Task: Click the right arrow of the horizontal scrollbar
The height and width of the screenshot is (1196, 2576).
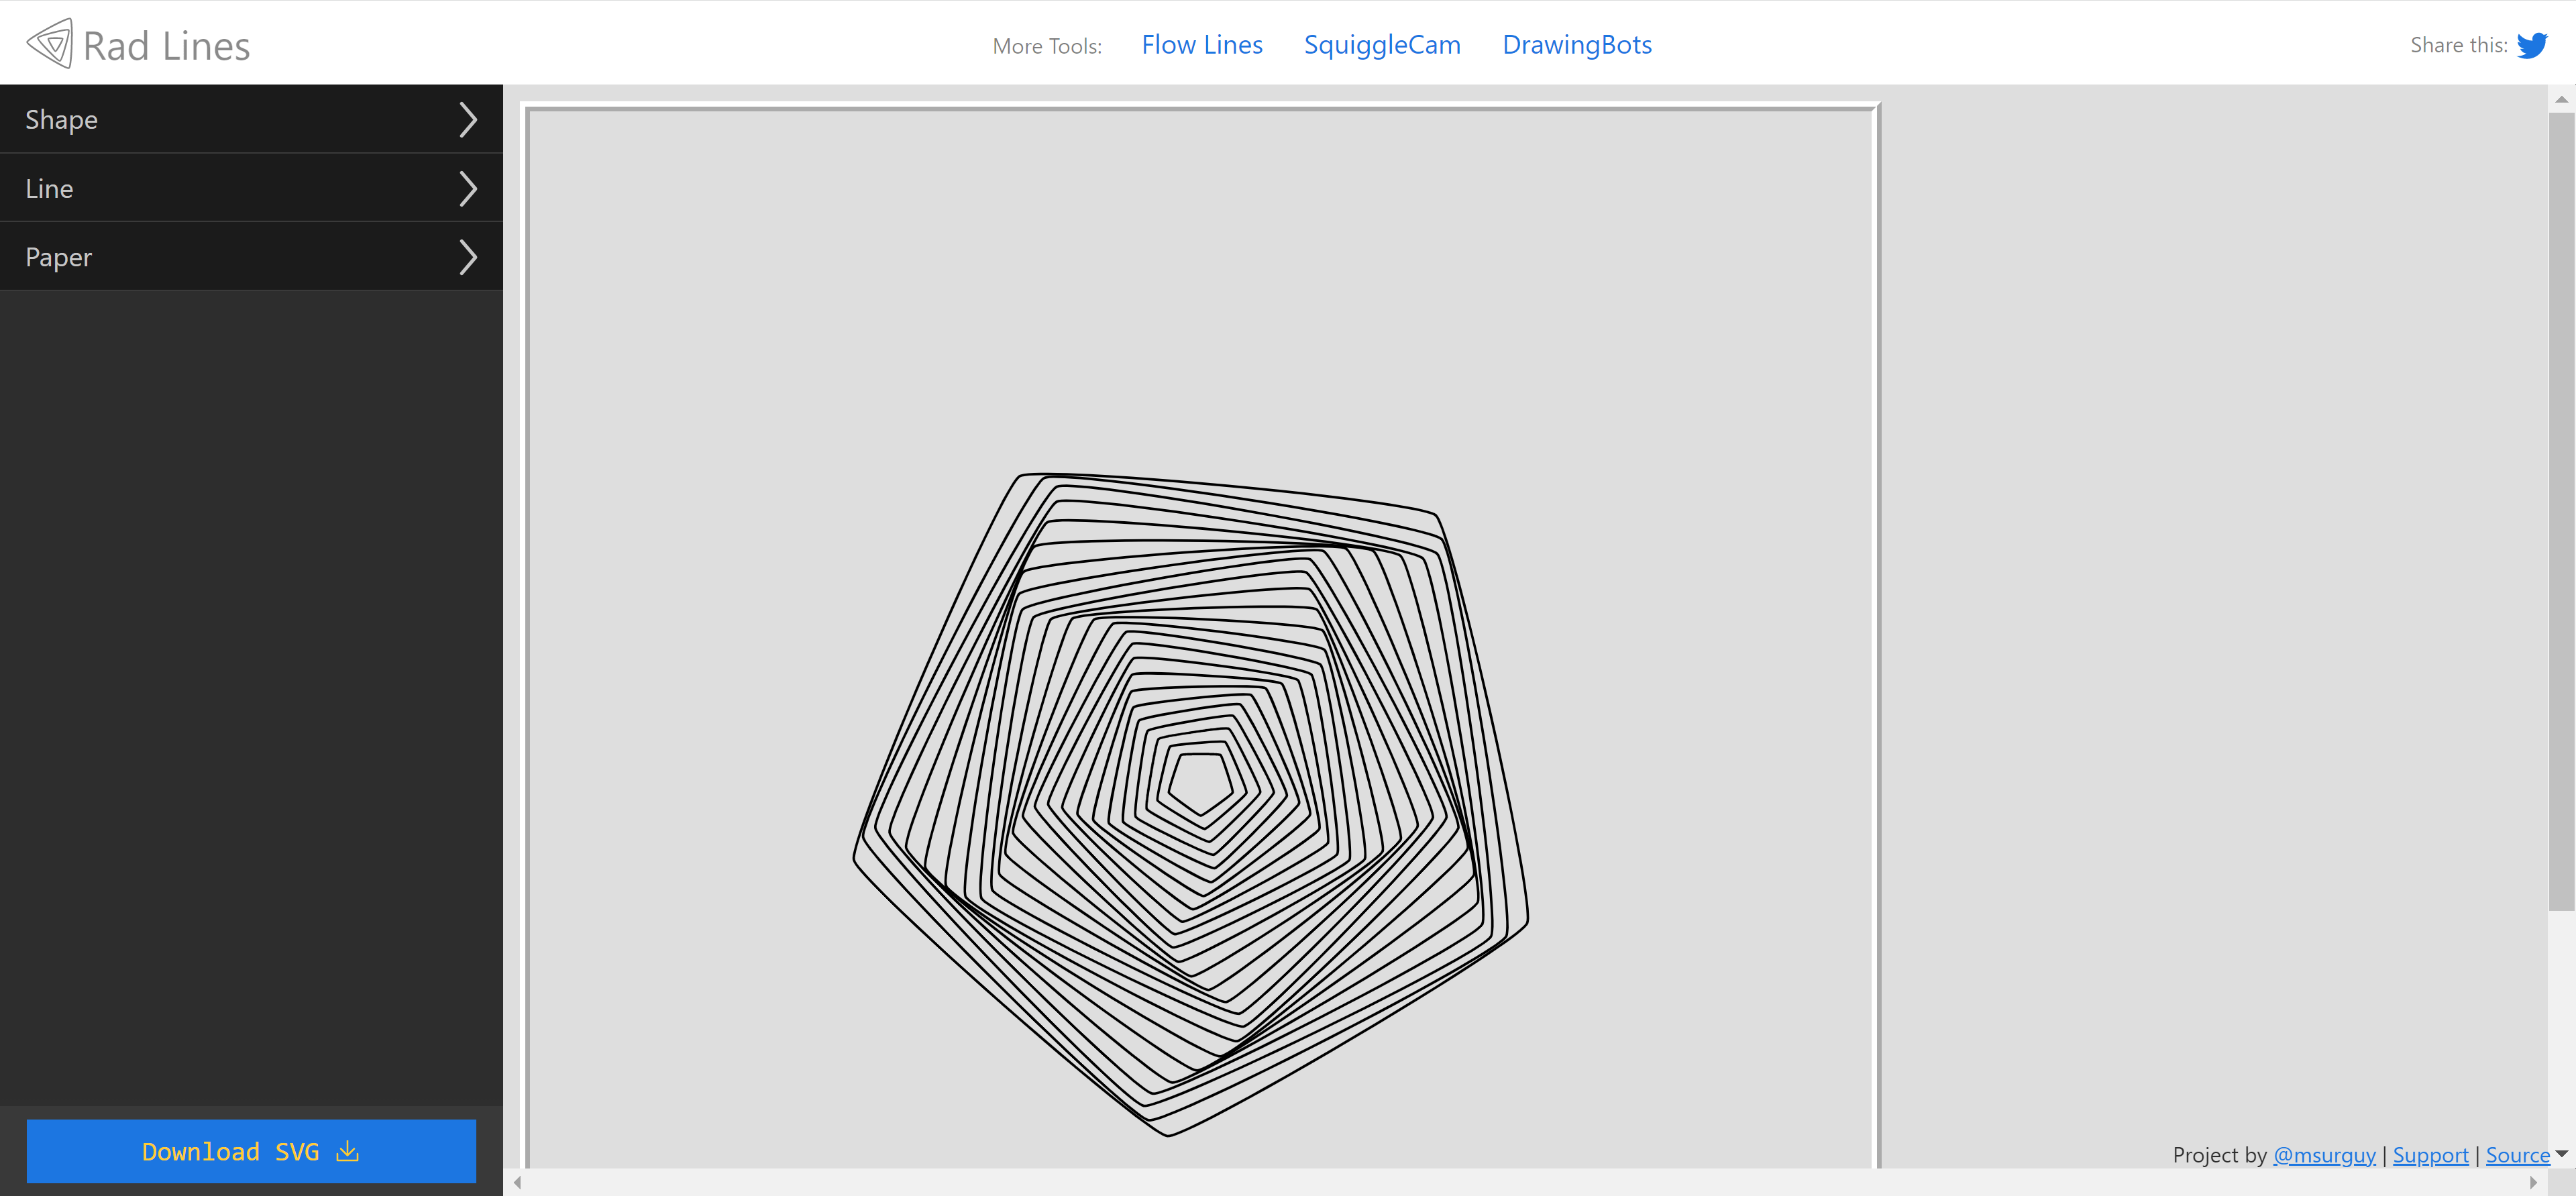Action: pyautogui.click(x=2533, y=1182)
